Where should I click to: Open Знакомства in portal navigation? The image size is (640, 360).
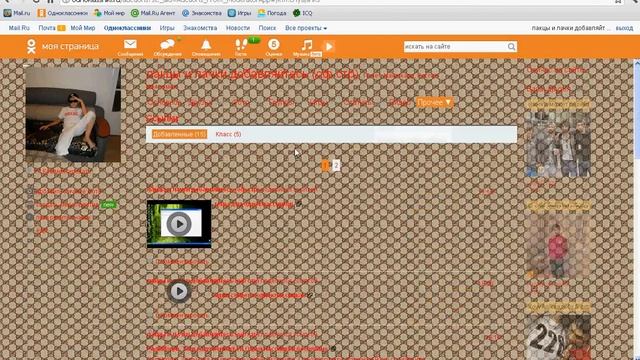coord(200,28)
